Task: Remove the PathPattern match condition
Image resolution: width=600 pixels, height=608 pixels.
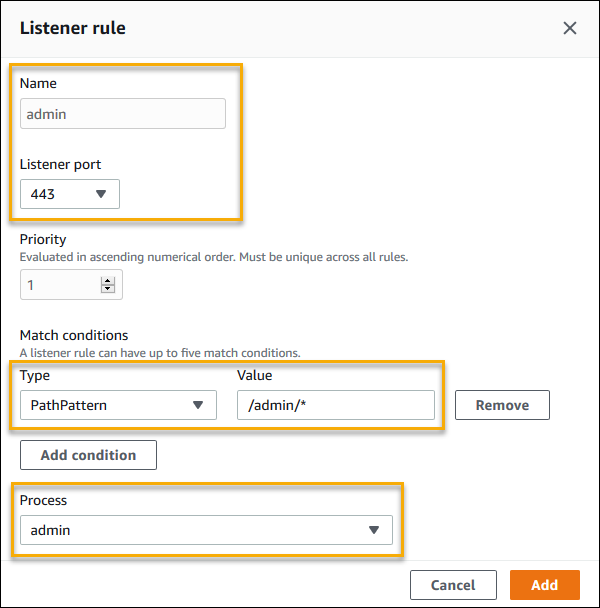Action: coord(502,405)
